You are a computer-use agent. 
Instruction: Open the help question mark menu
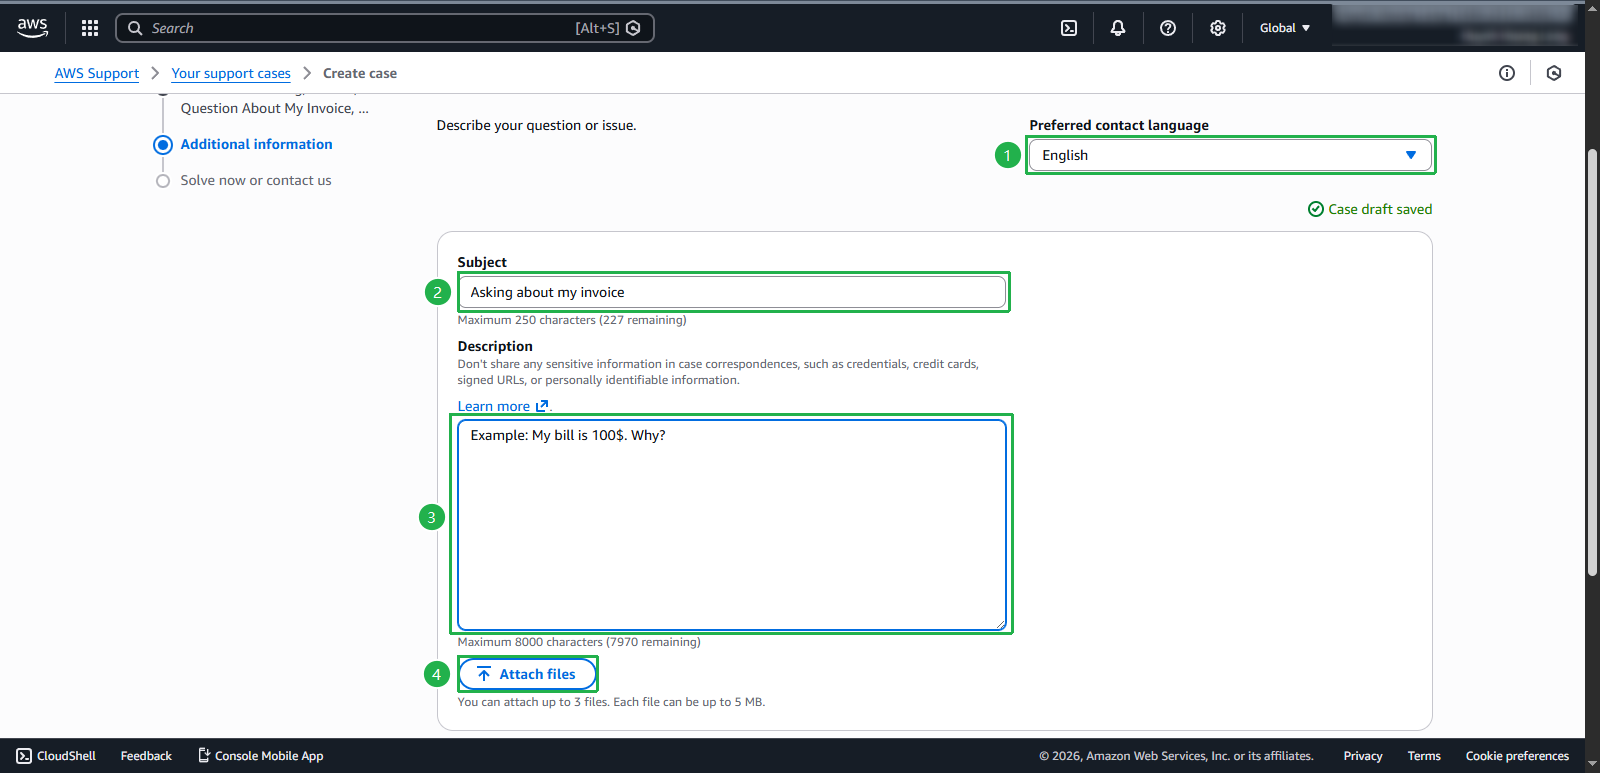[1168, 28]
